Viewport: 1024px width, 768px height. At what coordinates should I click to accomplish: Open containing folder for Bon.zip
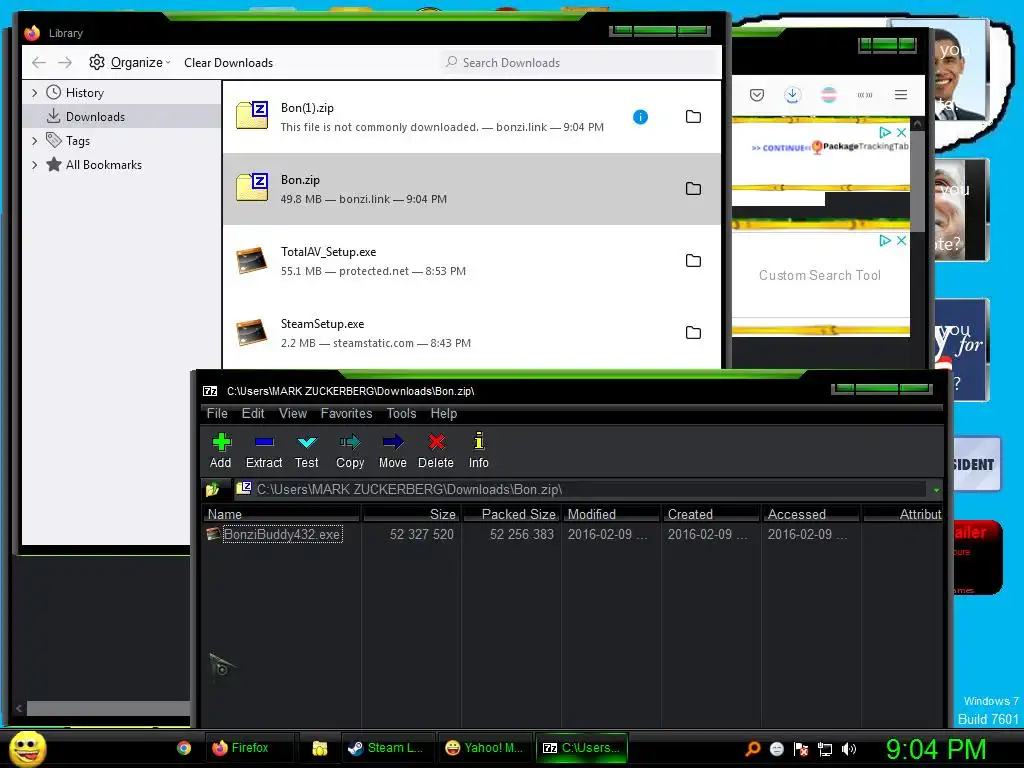pyautogui.click(x=693, y=189)
